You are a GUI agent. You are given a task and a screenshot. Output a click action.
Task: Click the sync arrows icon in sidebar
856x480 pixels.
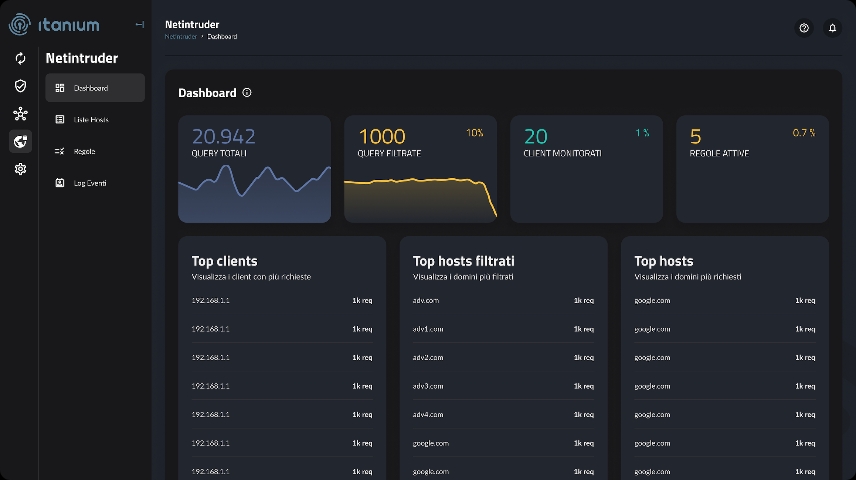20,58
